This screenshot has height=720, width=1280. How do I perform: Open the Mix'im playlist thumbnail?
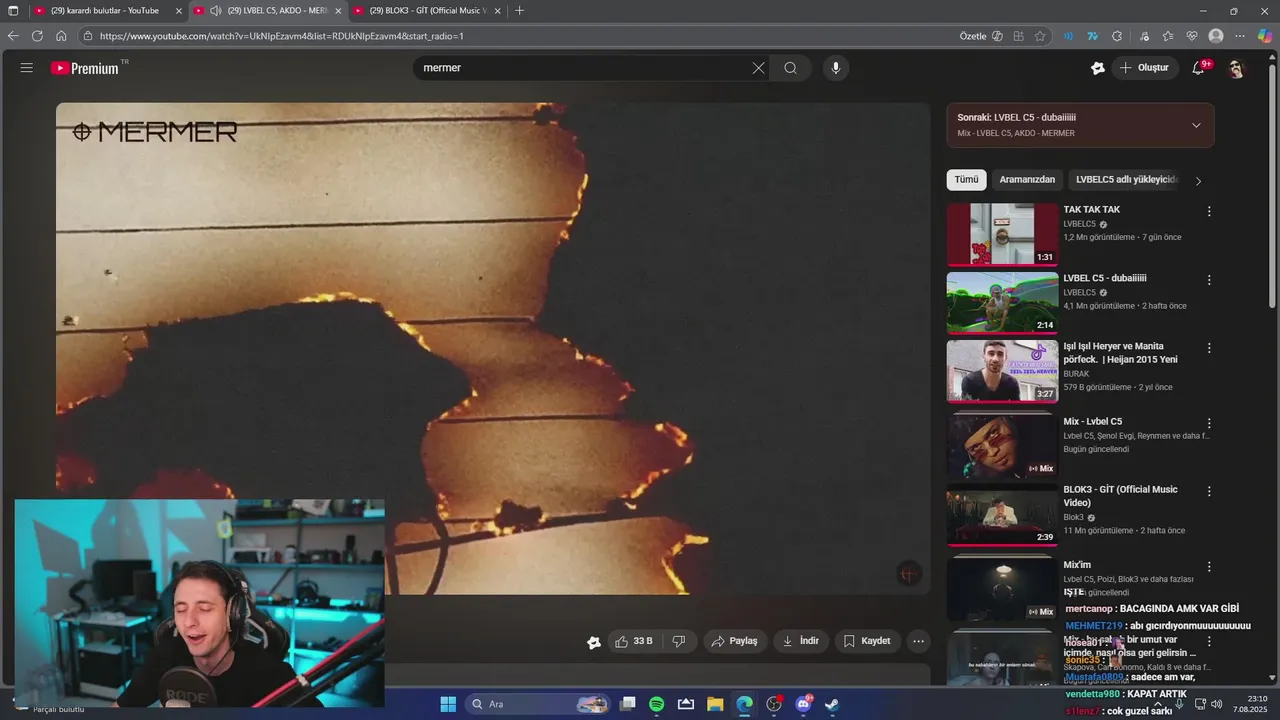click(1002, 590)
